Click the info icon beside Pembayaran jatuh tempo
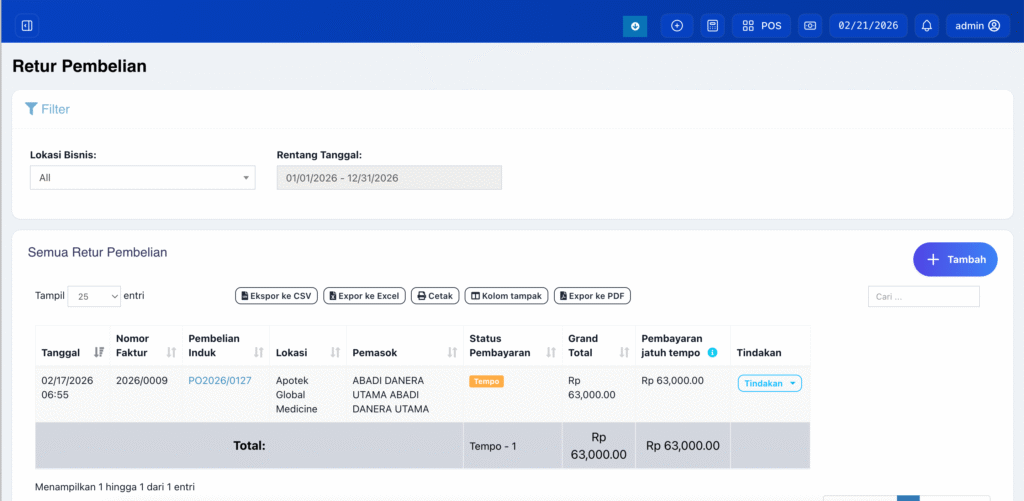Viewport: 1024px width, 501px height. point(712,353)
